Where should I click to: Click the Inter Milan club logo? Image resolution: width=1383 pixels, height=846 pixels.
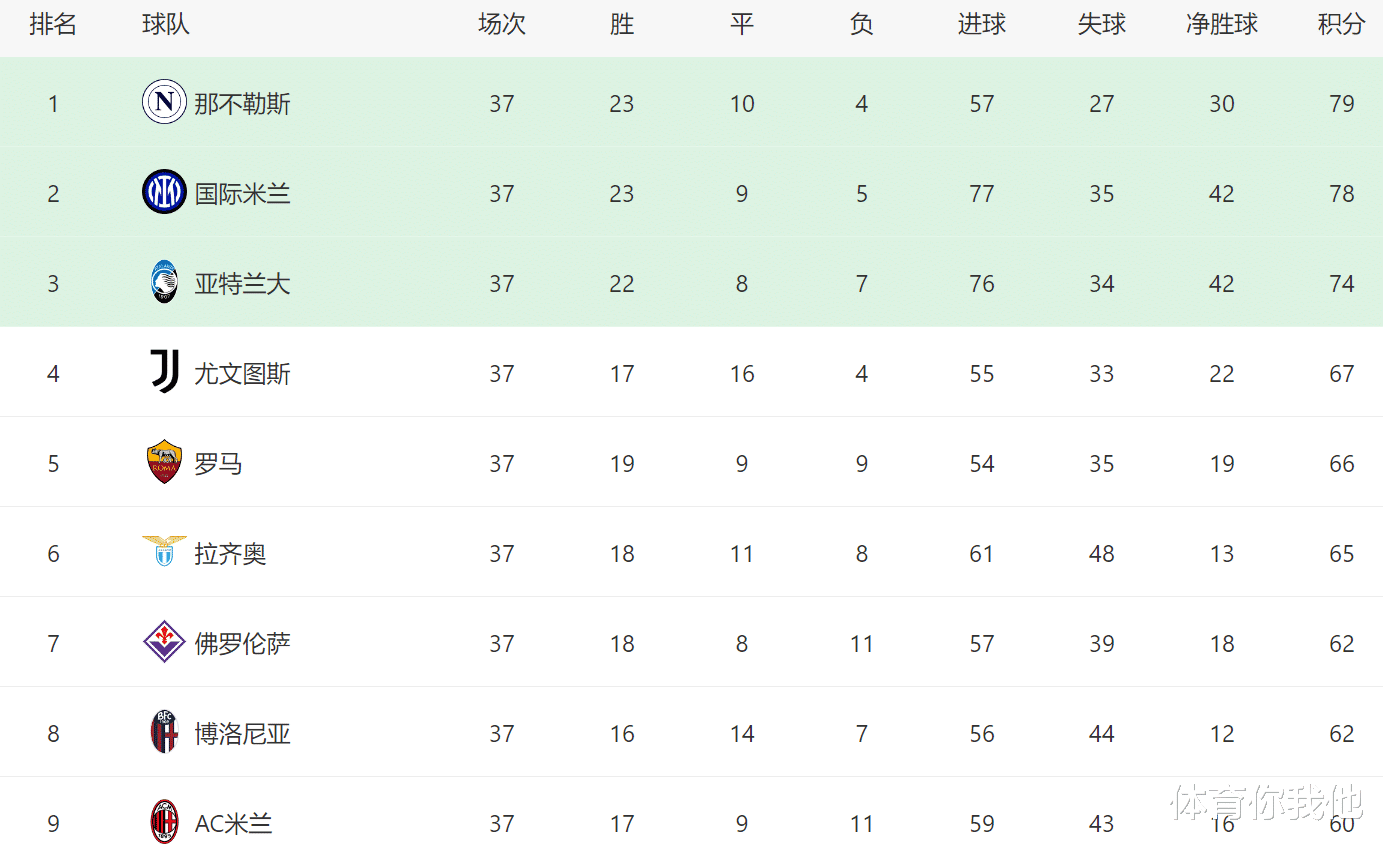[164, 192]
